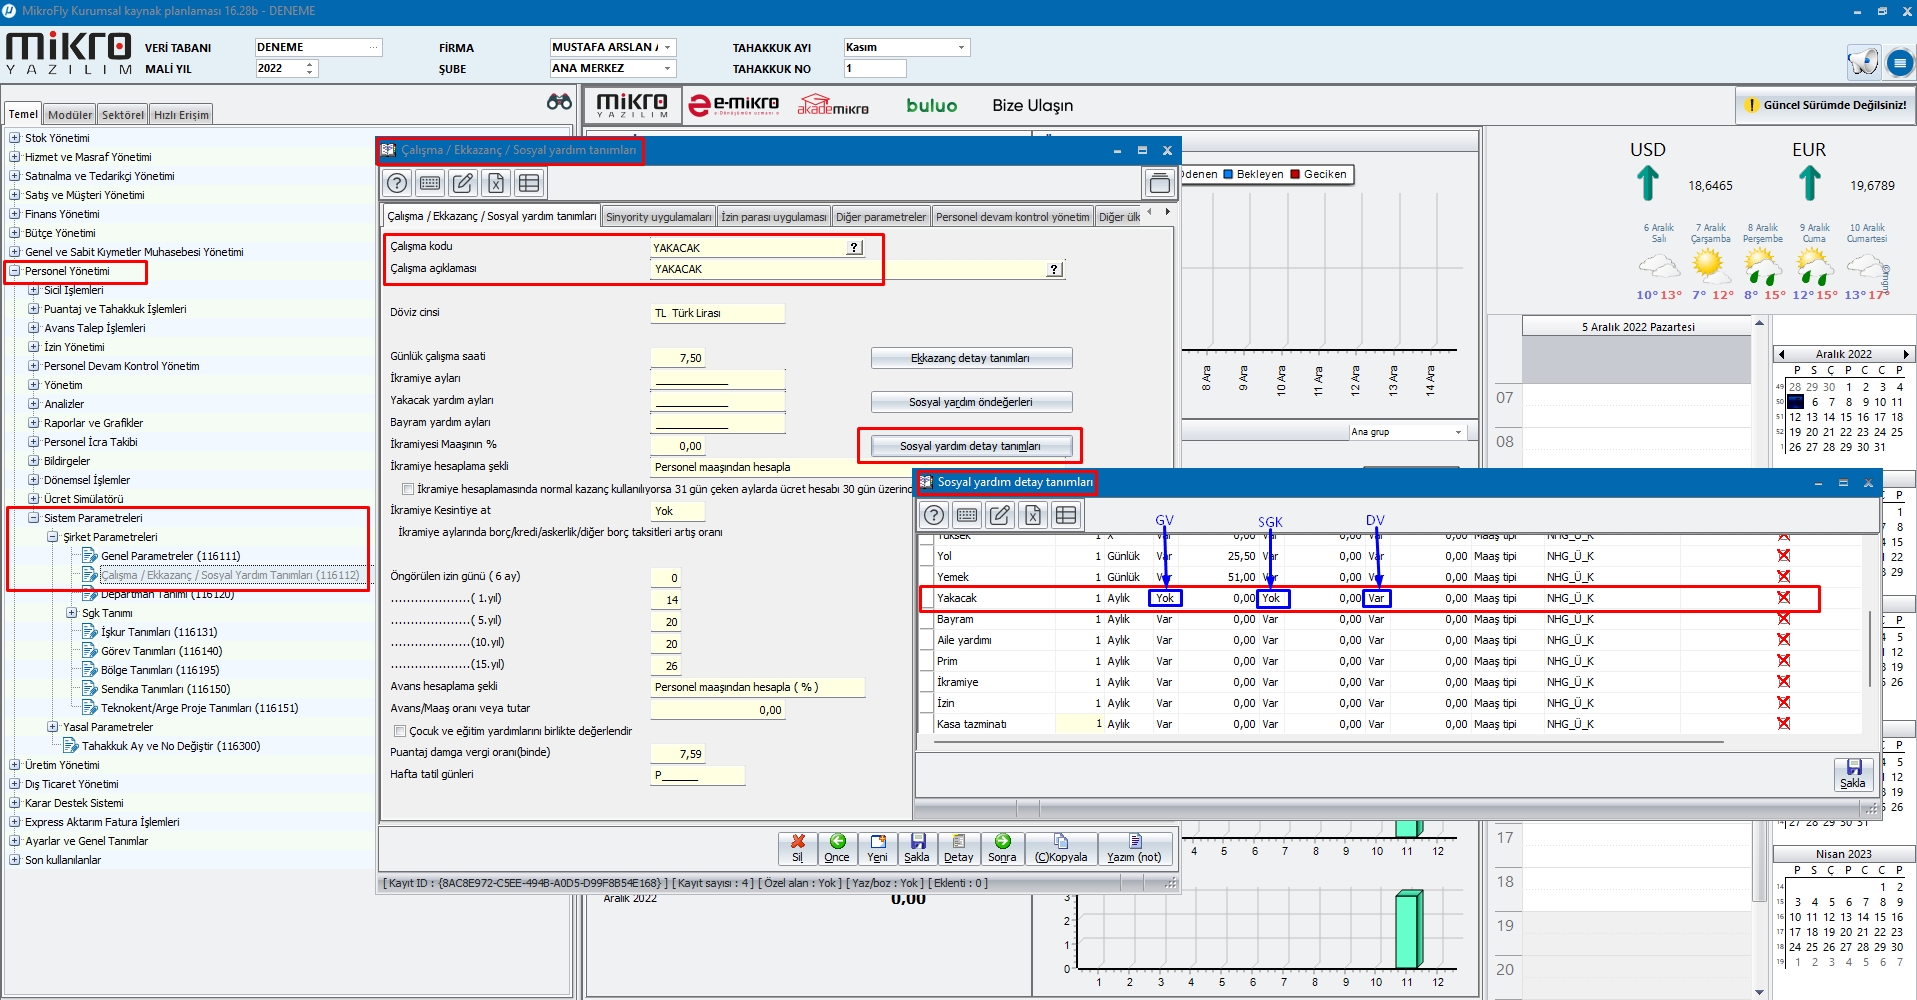This screenshot has height=1000, width=1917.
Task: Click red delete X in Prim row
Action: pyautogui.click(x=1783, y=660)
